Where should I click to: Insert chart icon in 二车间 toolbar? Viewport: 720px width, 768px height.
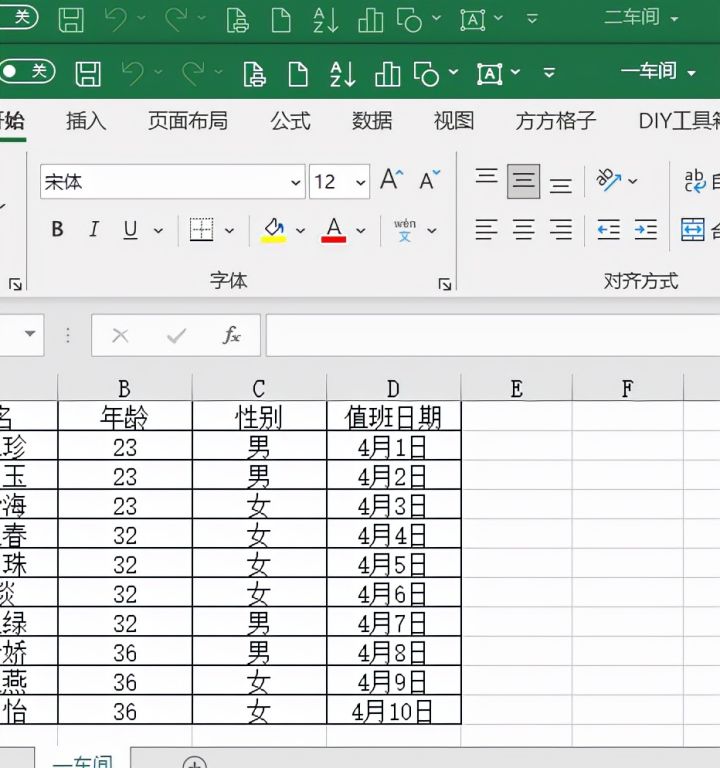coord(371,20)
